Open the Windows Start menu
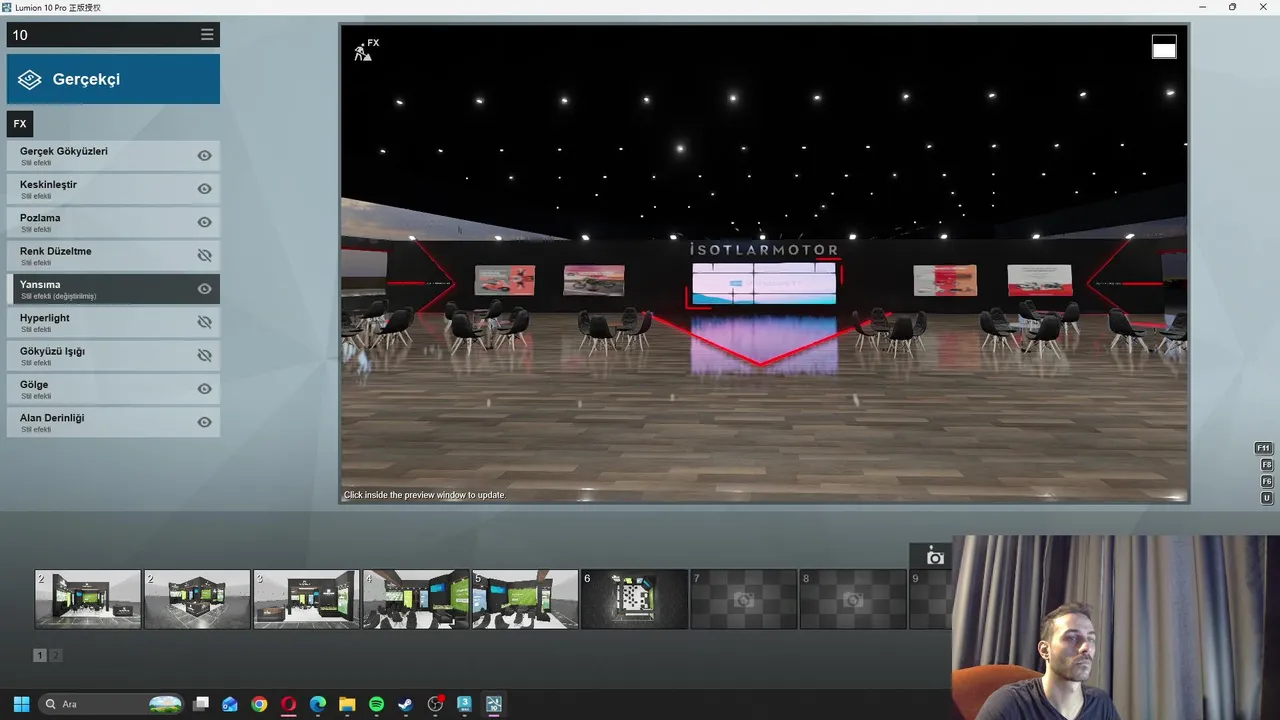This screenshot has width=1280, height=720. pos(21,704)
